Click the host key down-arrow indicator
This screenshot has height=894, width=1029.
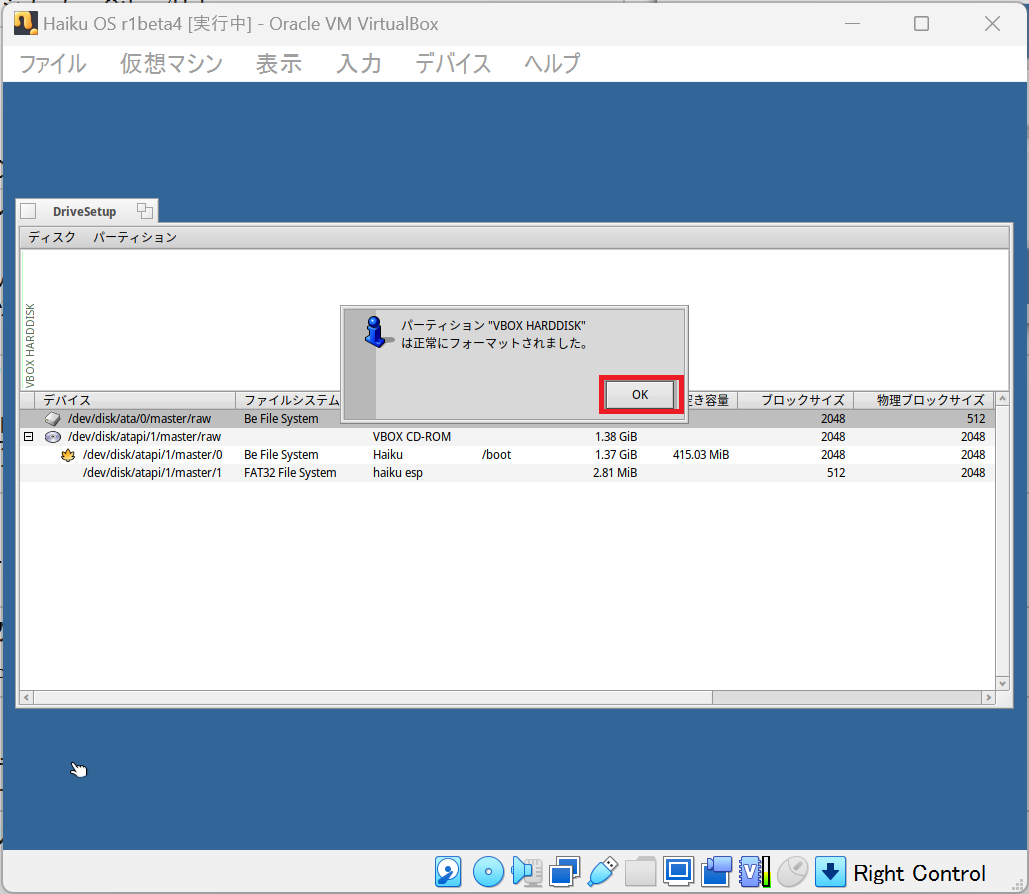click(x=830, y=872)
